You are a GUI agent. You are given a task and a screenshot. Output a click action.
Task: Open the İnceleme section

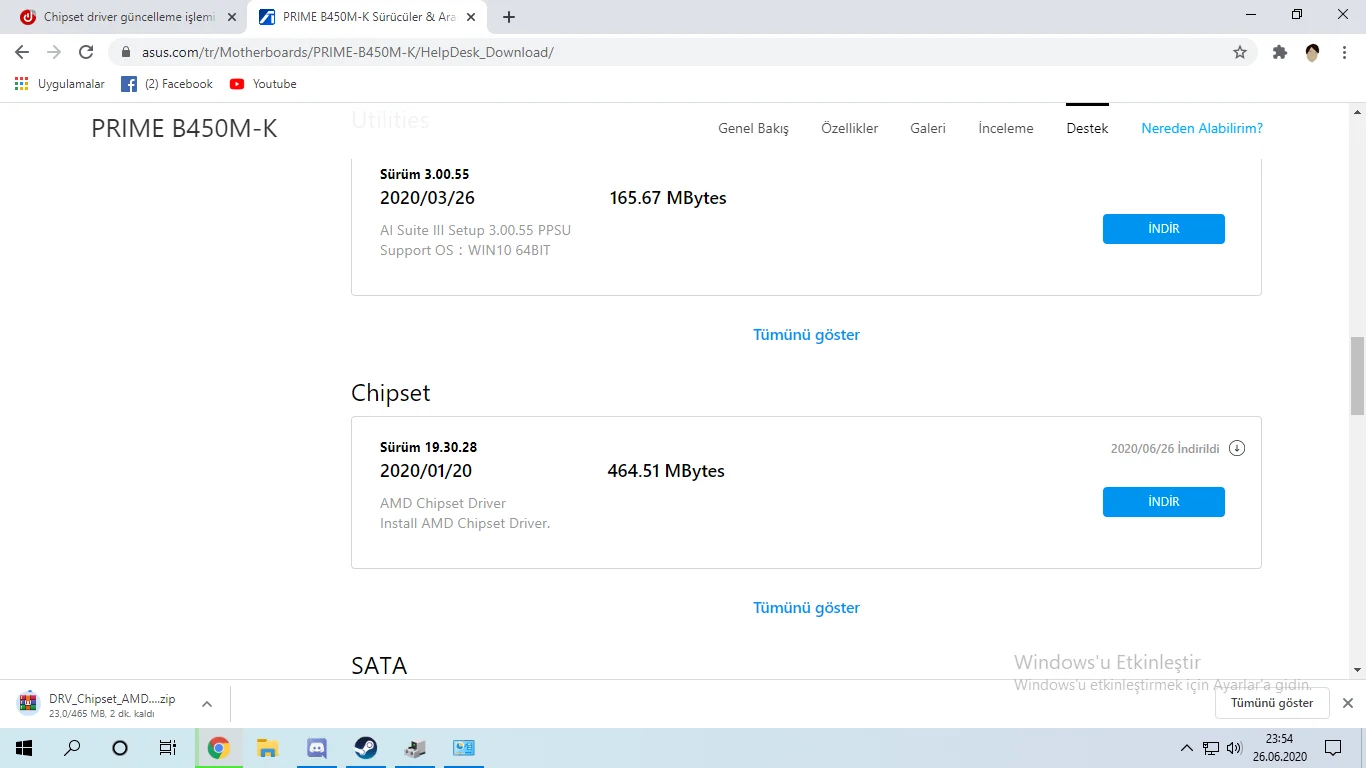[x=1006, y=128]
